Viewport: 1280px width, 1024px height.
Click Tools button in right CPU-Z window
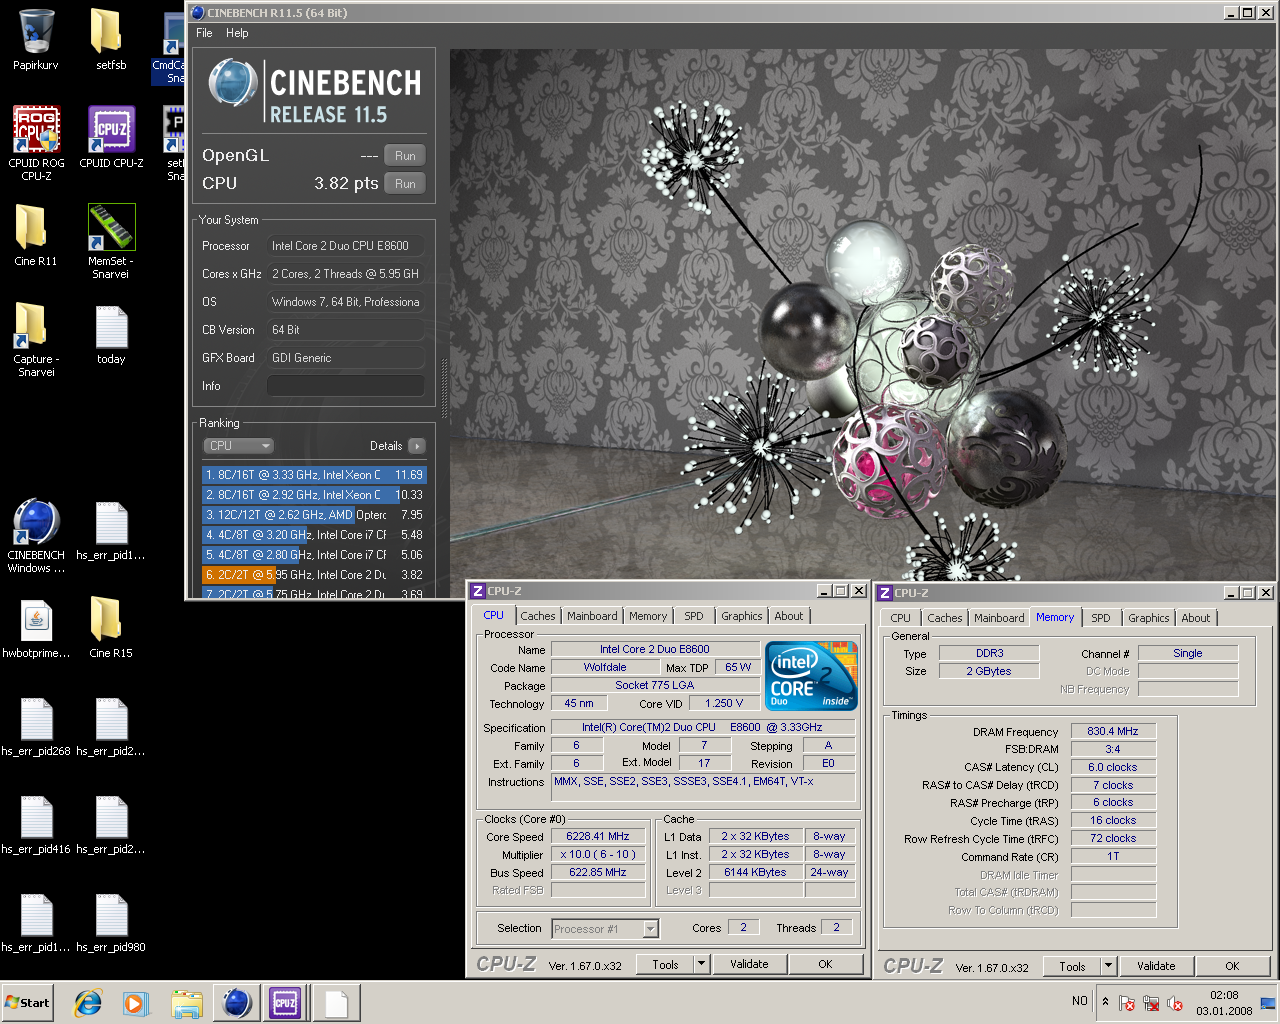point(1072,967)
